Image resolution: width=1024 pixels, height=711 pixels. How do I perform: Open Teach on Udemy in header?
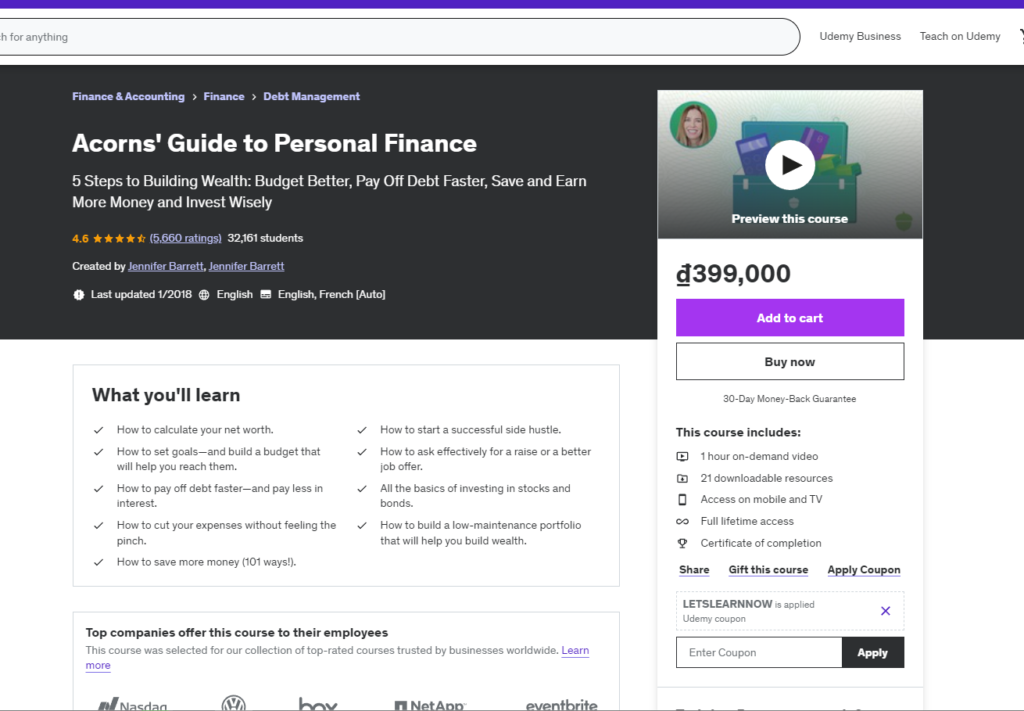click(x=960, y=37)
